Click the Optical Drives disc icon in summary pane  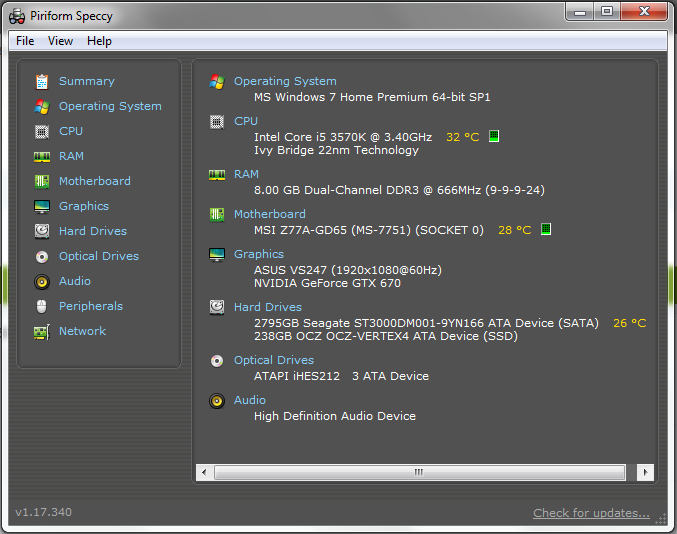point(217,360)
